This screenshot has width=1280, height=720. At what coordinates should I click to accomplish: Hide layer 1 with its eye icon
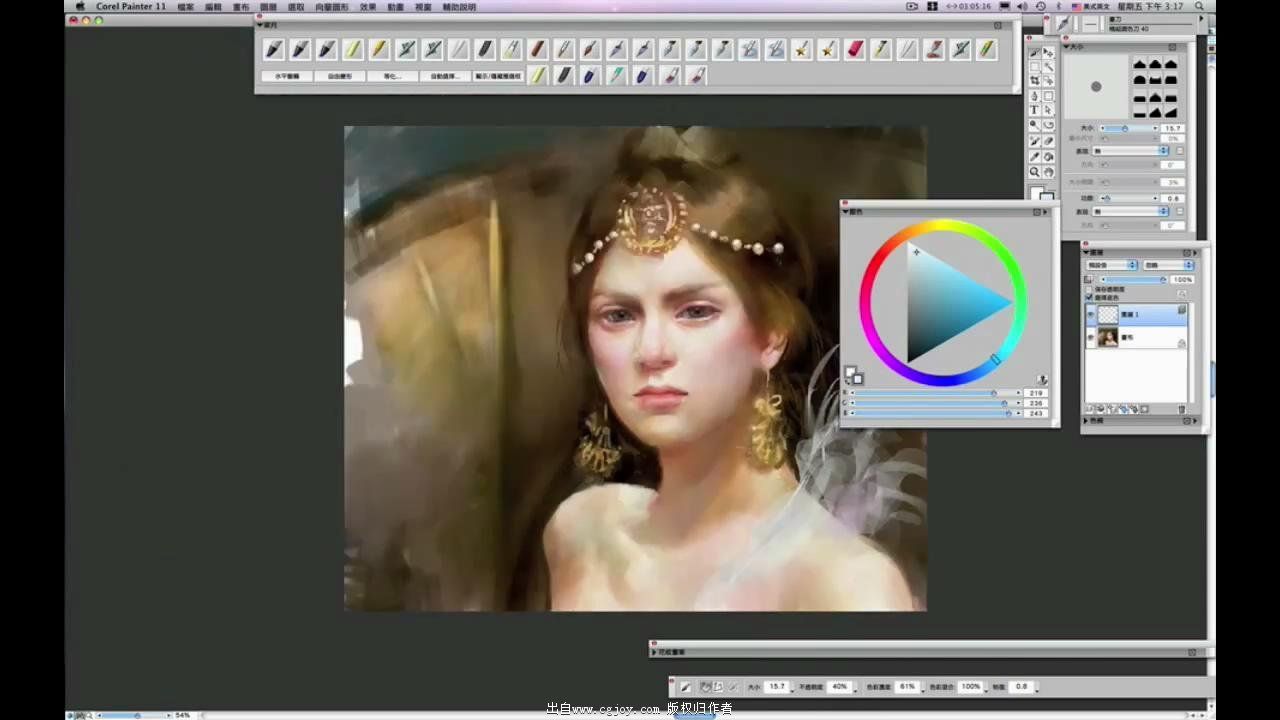pos(1092,314)
